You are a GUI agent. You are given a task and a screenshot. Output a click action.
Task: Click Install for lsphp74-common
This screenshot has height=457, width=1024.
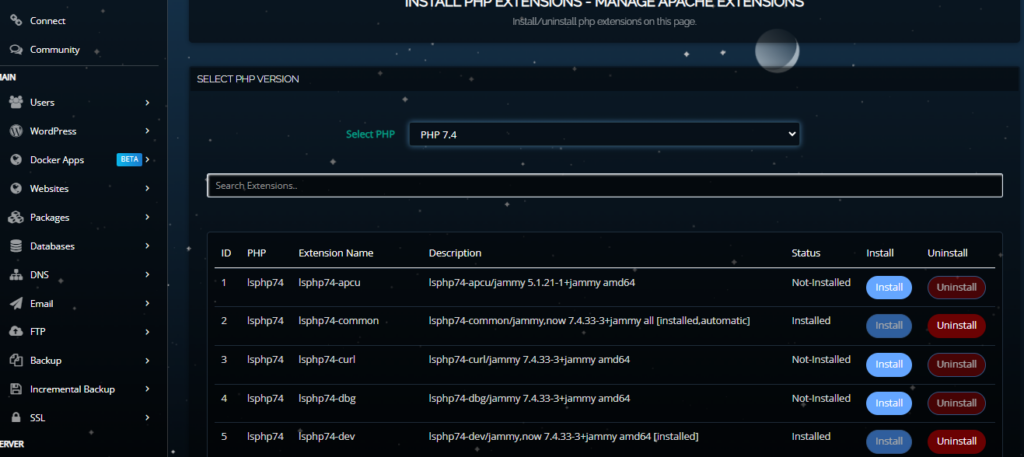[x=889, y=326]
